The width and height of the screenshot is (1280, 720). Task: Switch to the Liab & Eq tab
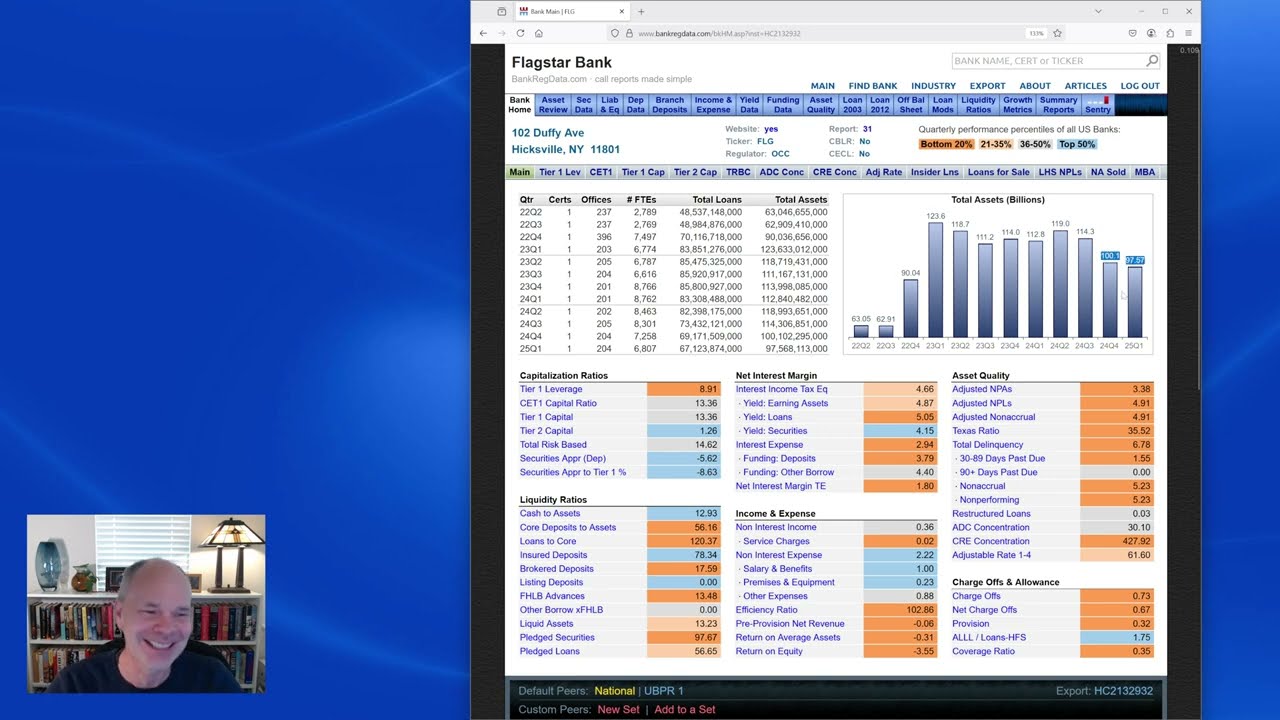[610, 105]
